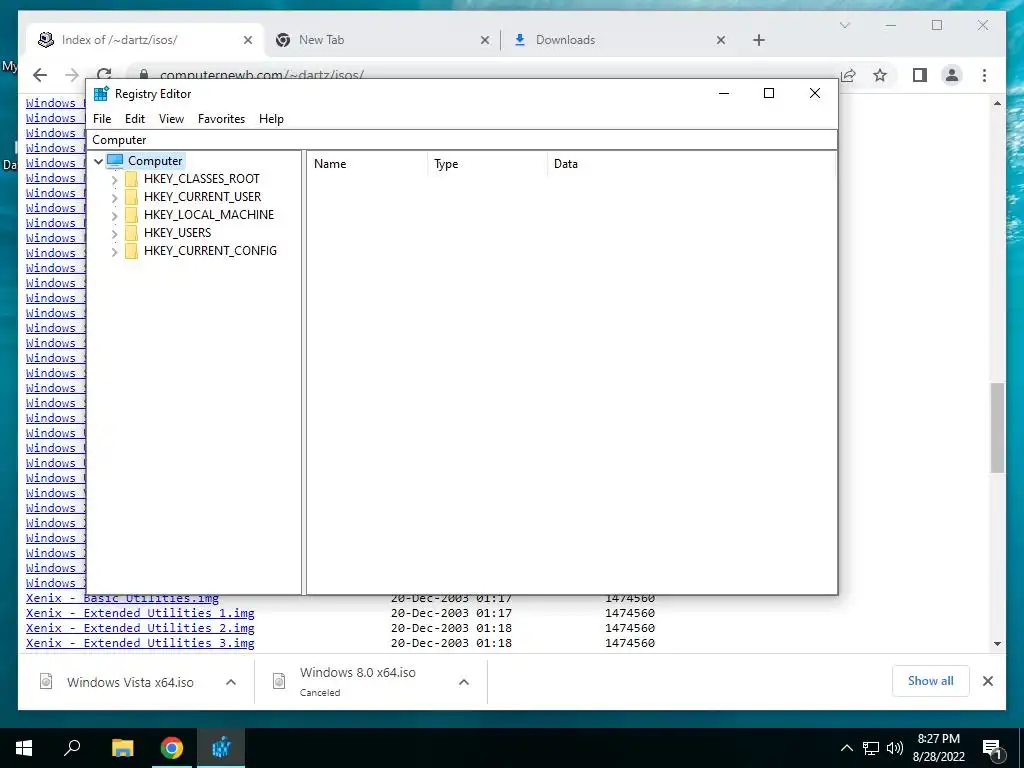Sort by the Name column header
This screenshot has height=768, width=1024.
click(x=366, y=164)
